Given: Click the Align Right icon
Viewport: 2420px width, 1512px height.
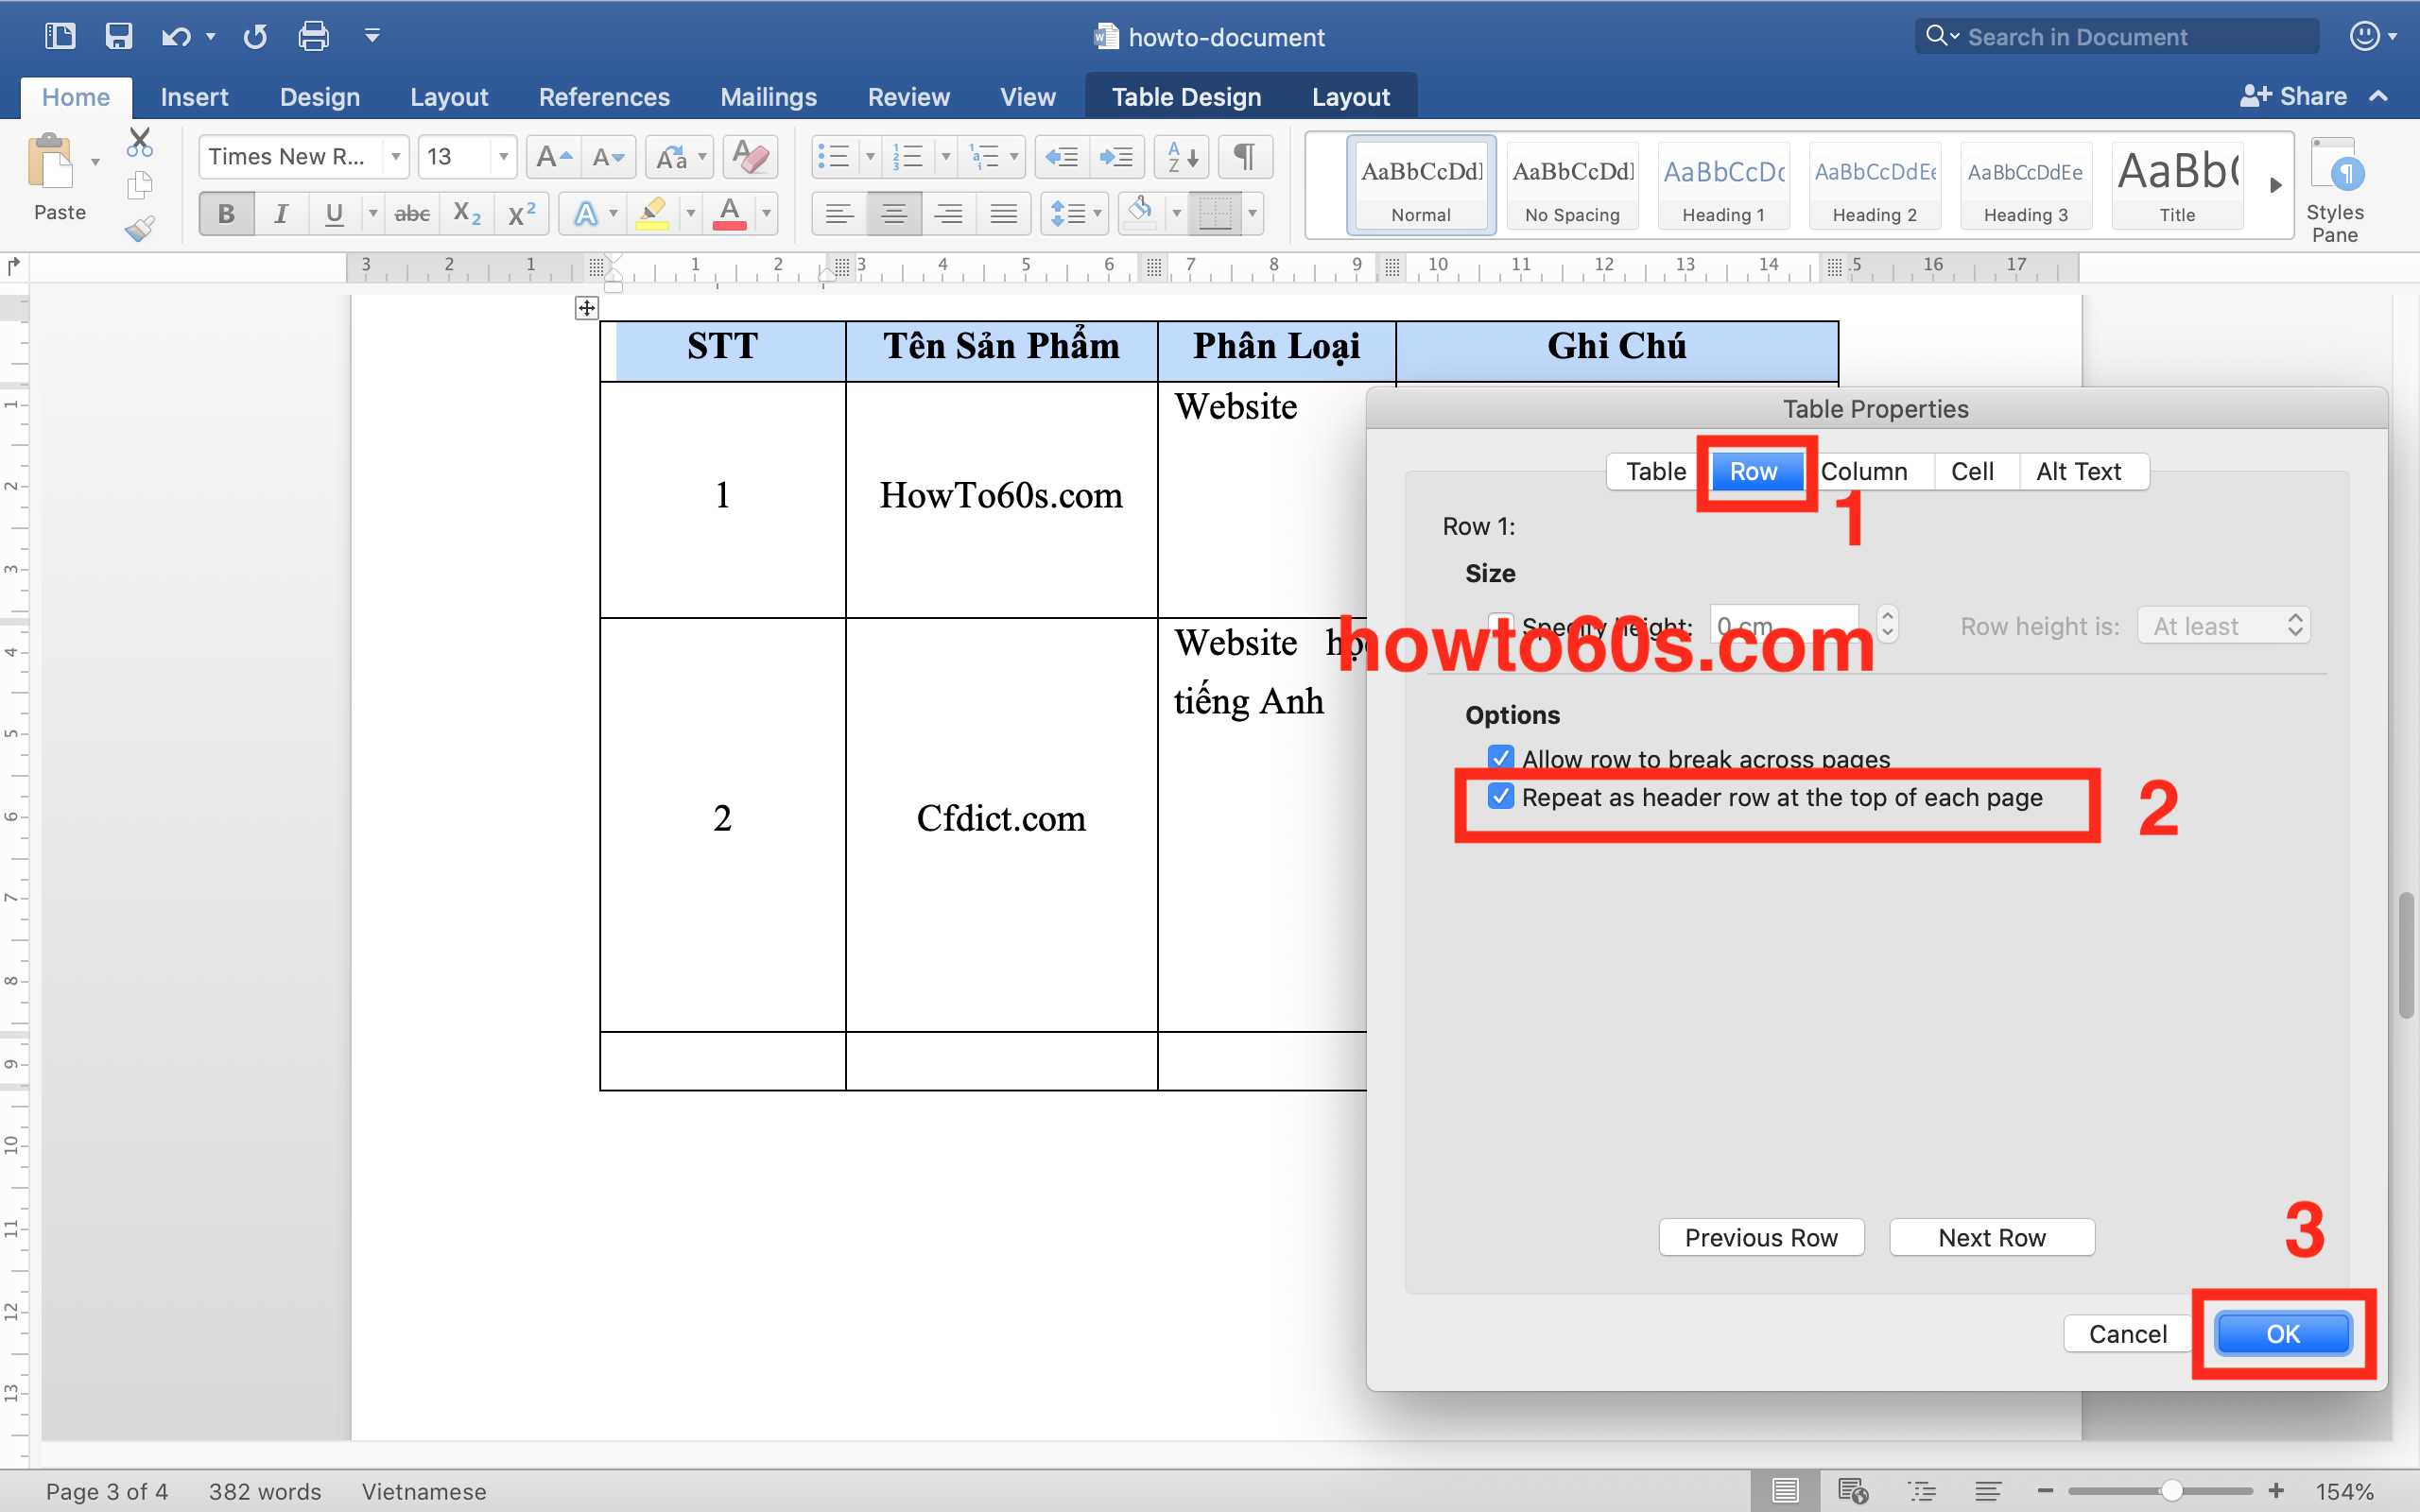Looking at the screenshot, I should [948, 213].
